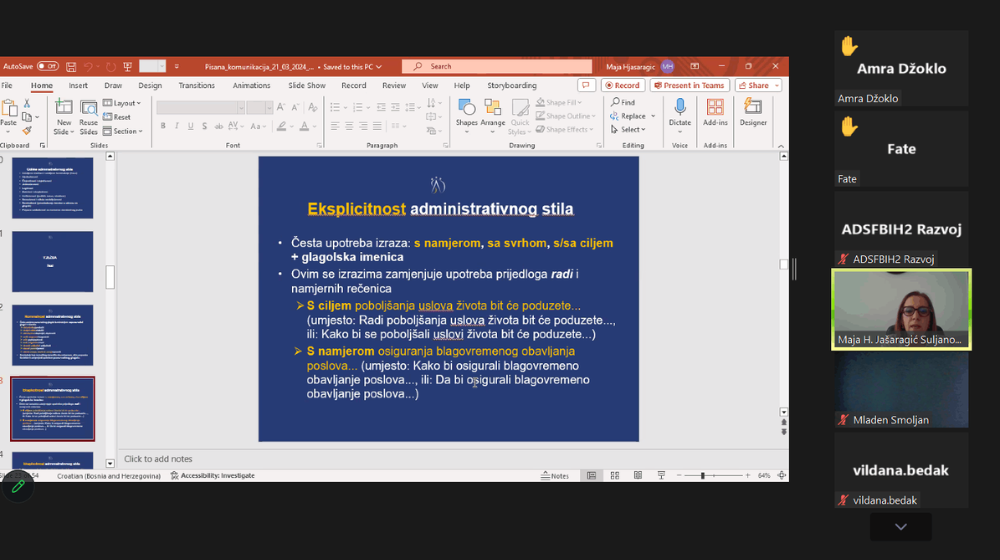Viewport: 1000px width, 560px height.
Task: Open the Designer pane
Action: point(753,113)
